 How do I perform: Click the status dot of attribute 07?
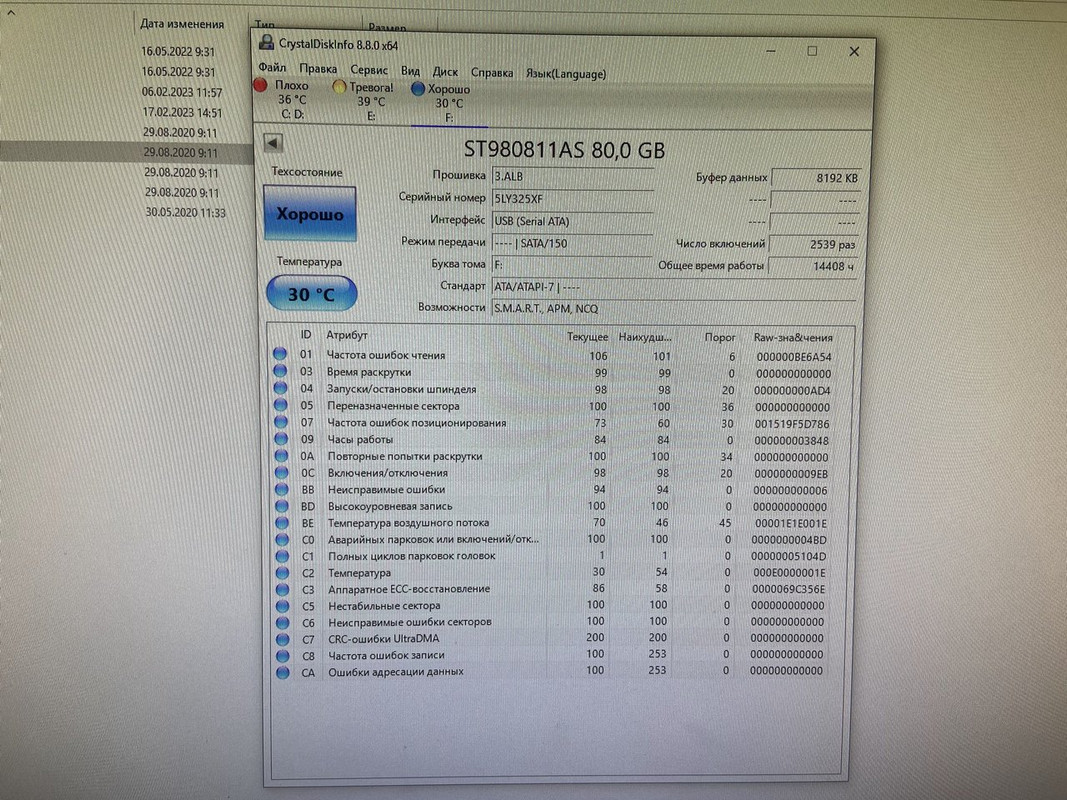[x=281, y=422]
